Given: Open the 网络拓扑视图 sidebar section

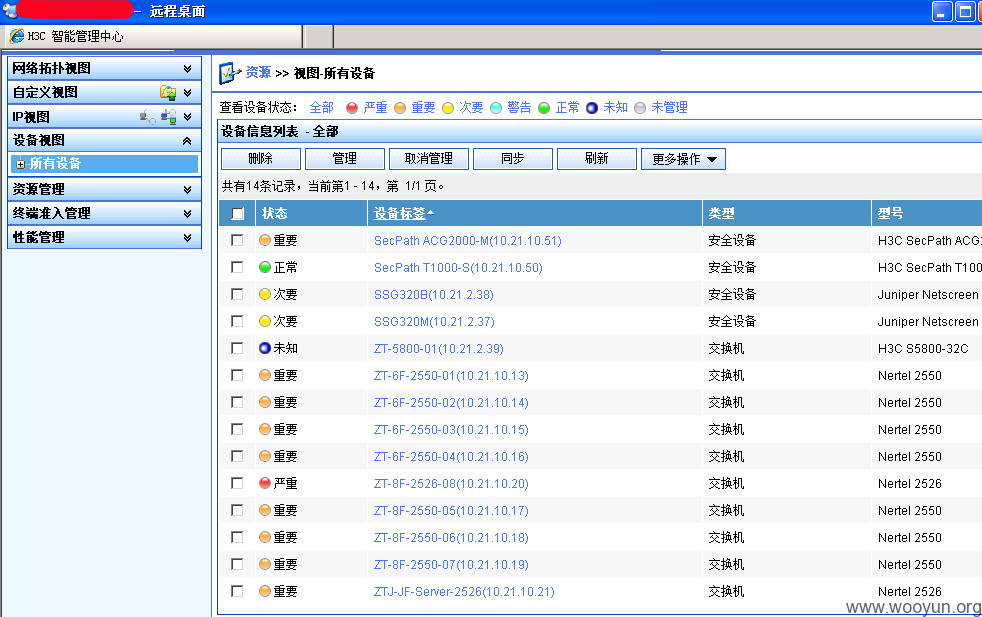Looking at the screenshot, I should pos(104,68).
